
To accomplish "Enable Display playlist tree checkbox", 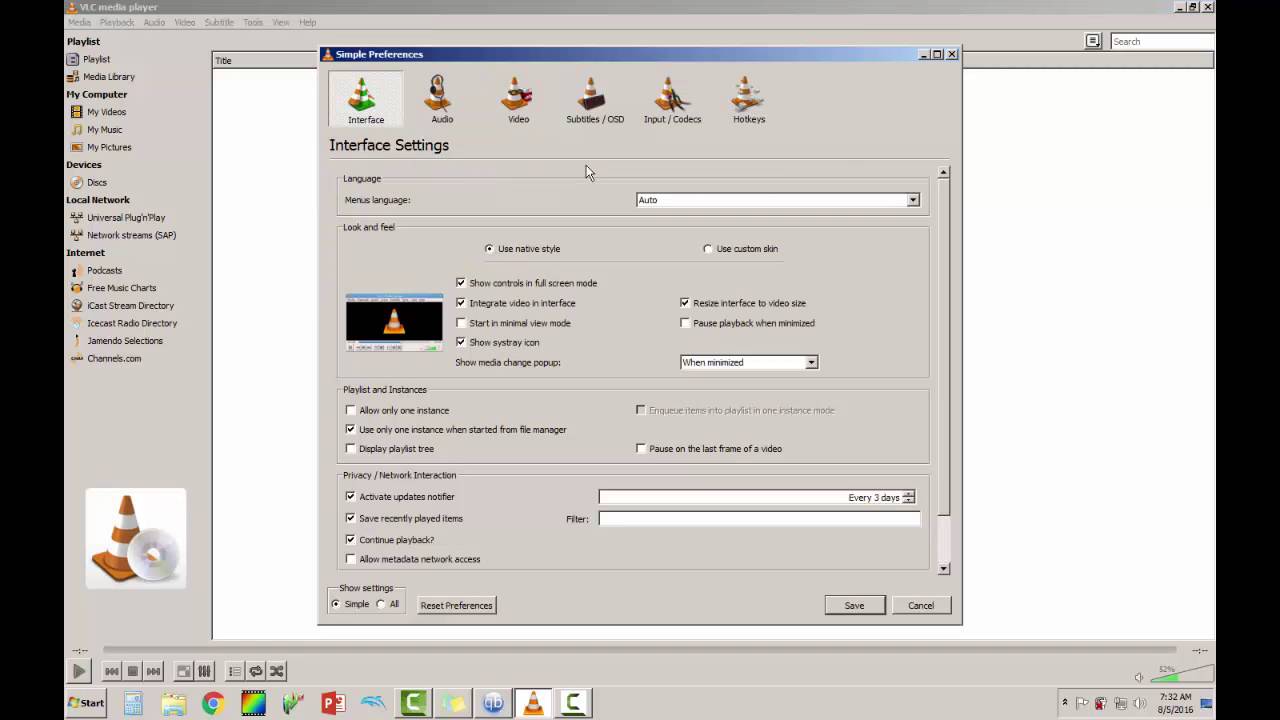I will (350, 449).
